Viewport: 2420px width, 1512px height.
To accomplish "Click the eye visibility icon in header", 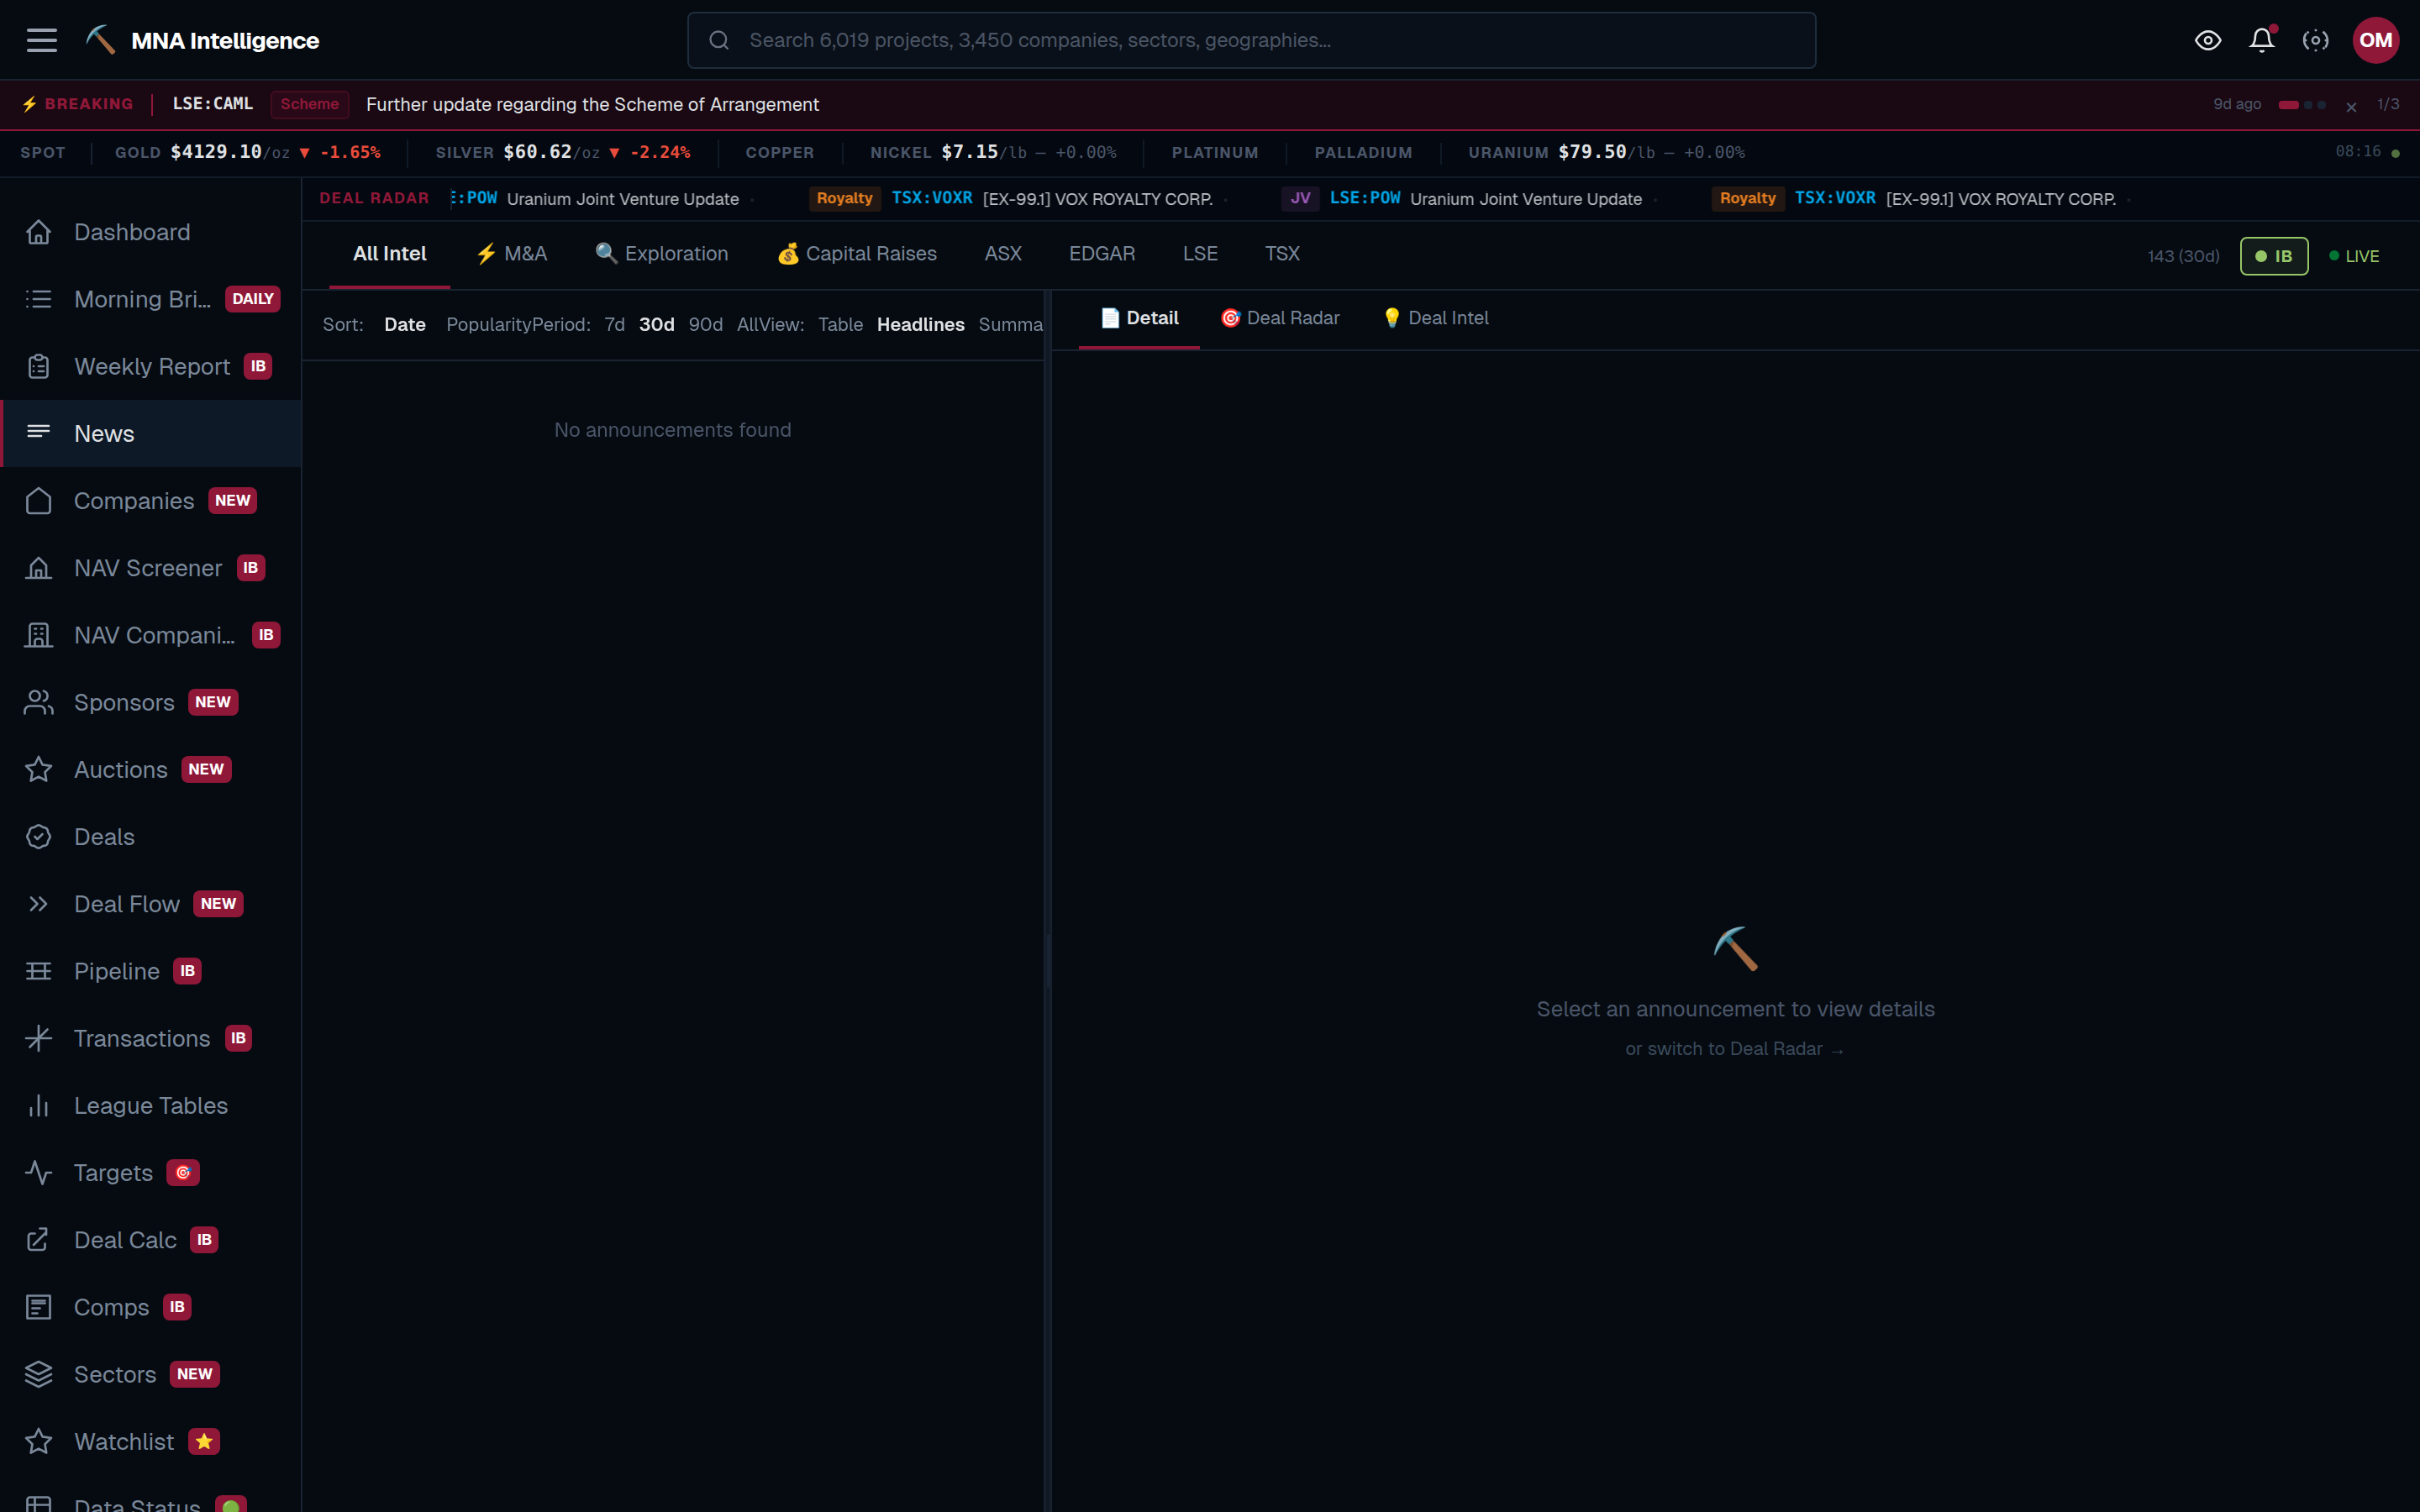I will click(2208, 40).
